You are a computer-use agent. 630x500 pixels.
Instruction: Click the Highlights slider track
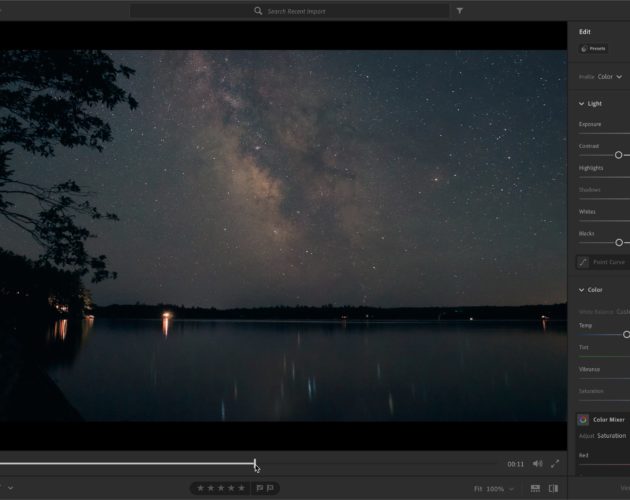604,177
